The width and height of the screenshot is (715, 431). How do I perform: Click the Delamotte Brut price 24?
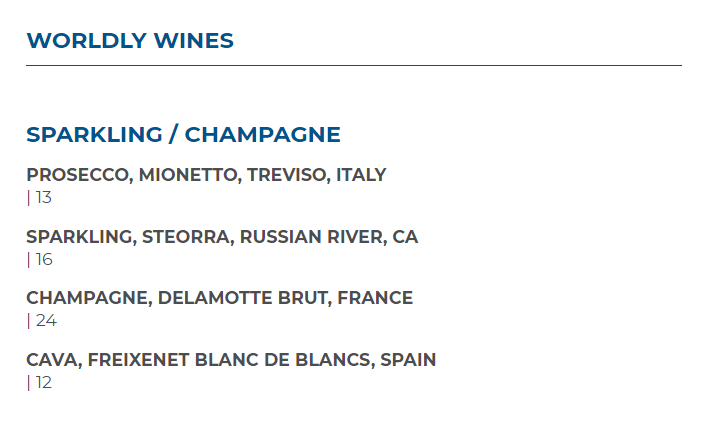(45, 321)
